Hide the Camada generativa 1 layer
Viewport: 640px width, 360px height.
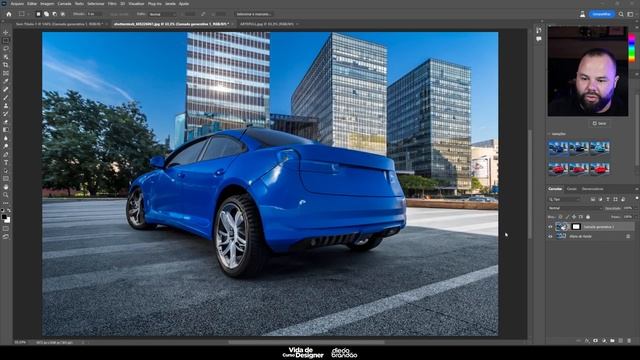[x=550, y=227]
